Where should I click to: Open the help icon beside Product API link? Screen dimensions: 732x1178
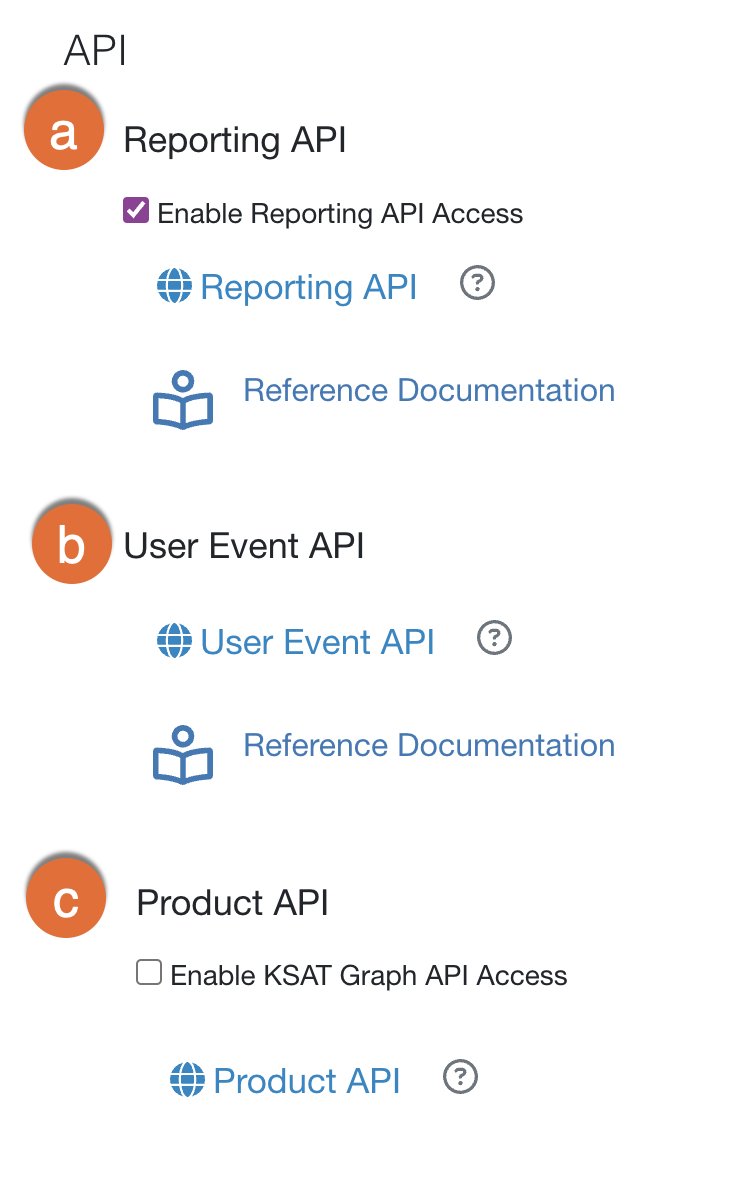click(x=460, y=1077)
